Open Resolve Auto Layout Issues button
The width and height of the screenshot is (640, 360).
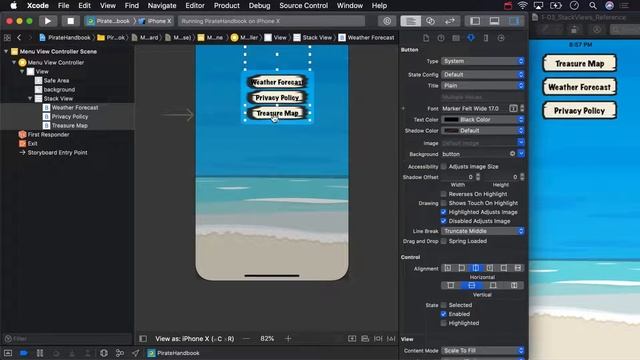(x=391, y=338)
